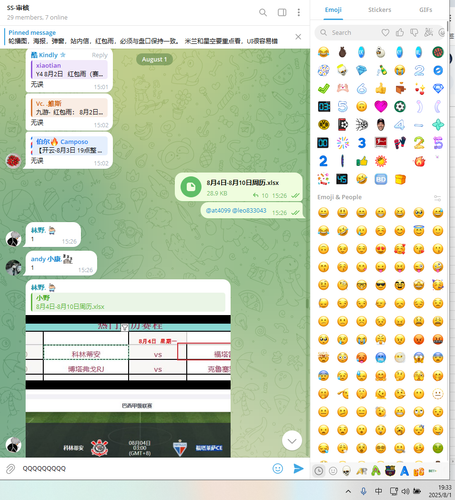Click the emoji smiley button in input bar
The width and height of the screenshot is (455, 500).
(x=278, y=468)
